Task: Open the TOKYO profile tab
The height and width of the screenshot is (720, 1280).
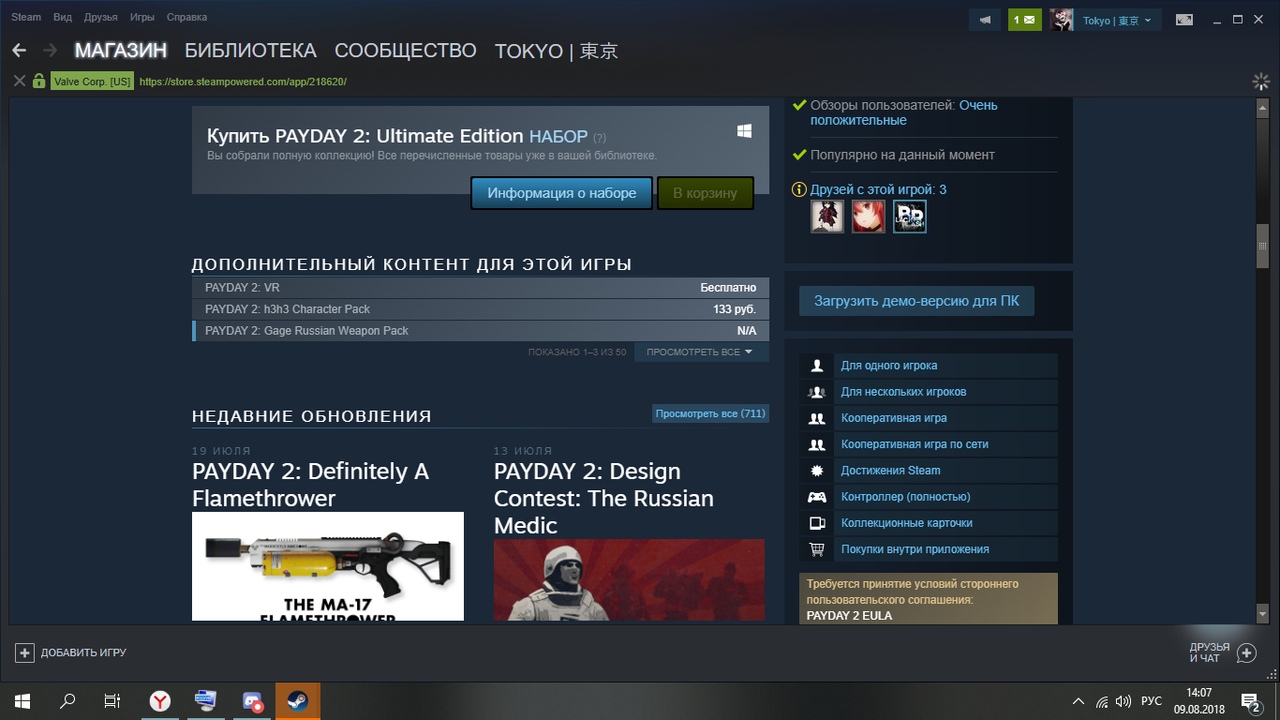Action: coord(556,51)
